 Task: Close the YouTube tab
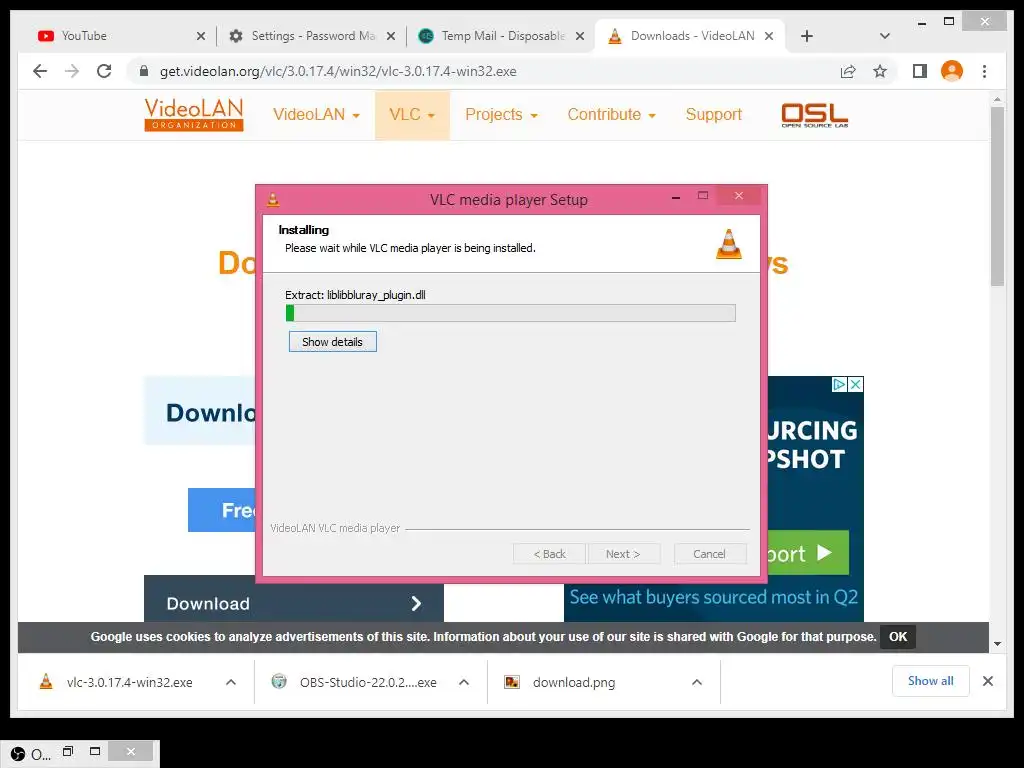click(200, 36)
